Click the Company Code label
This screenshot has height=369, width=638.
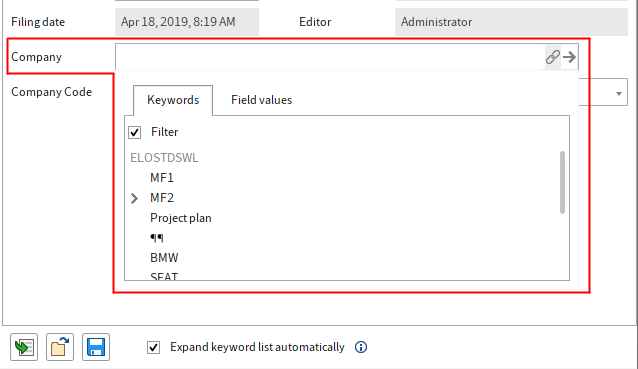[x=52, y=92]
